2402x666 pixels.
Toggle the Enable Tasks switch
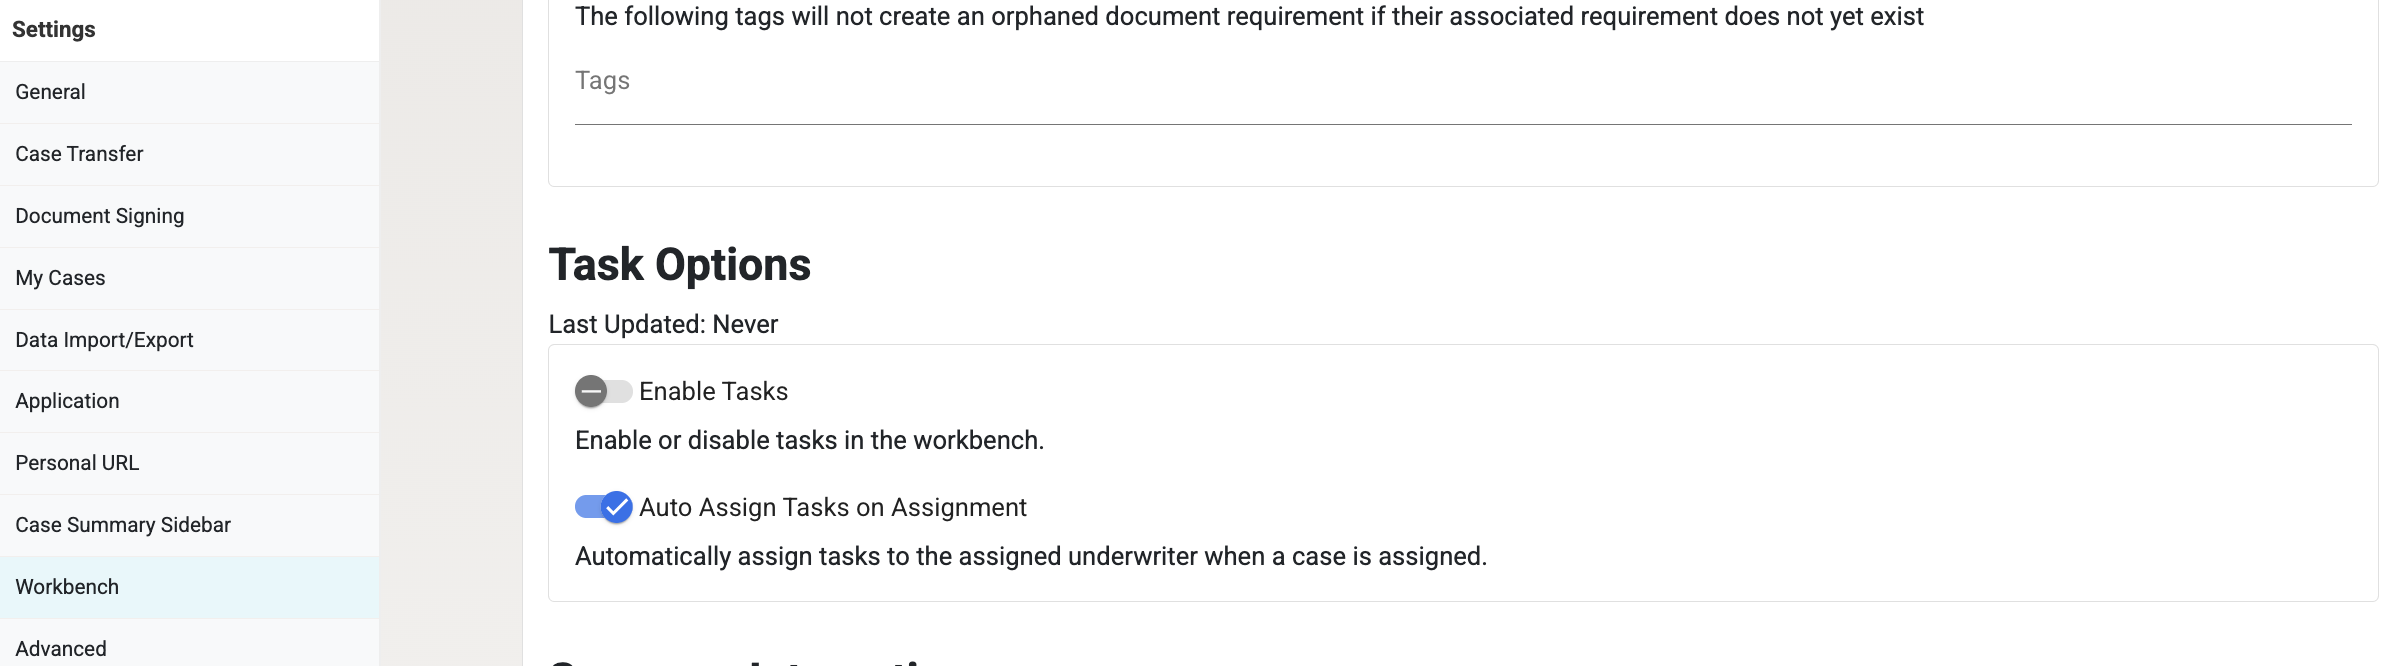pyautogui.click(x=603, y=391)
